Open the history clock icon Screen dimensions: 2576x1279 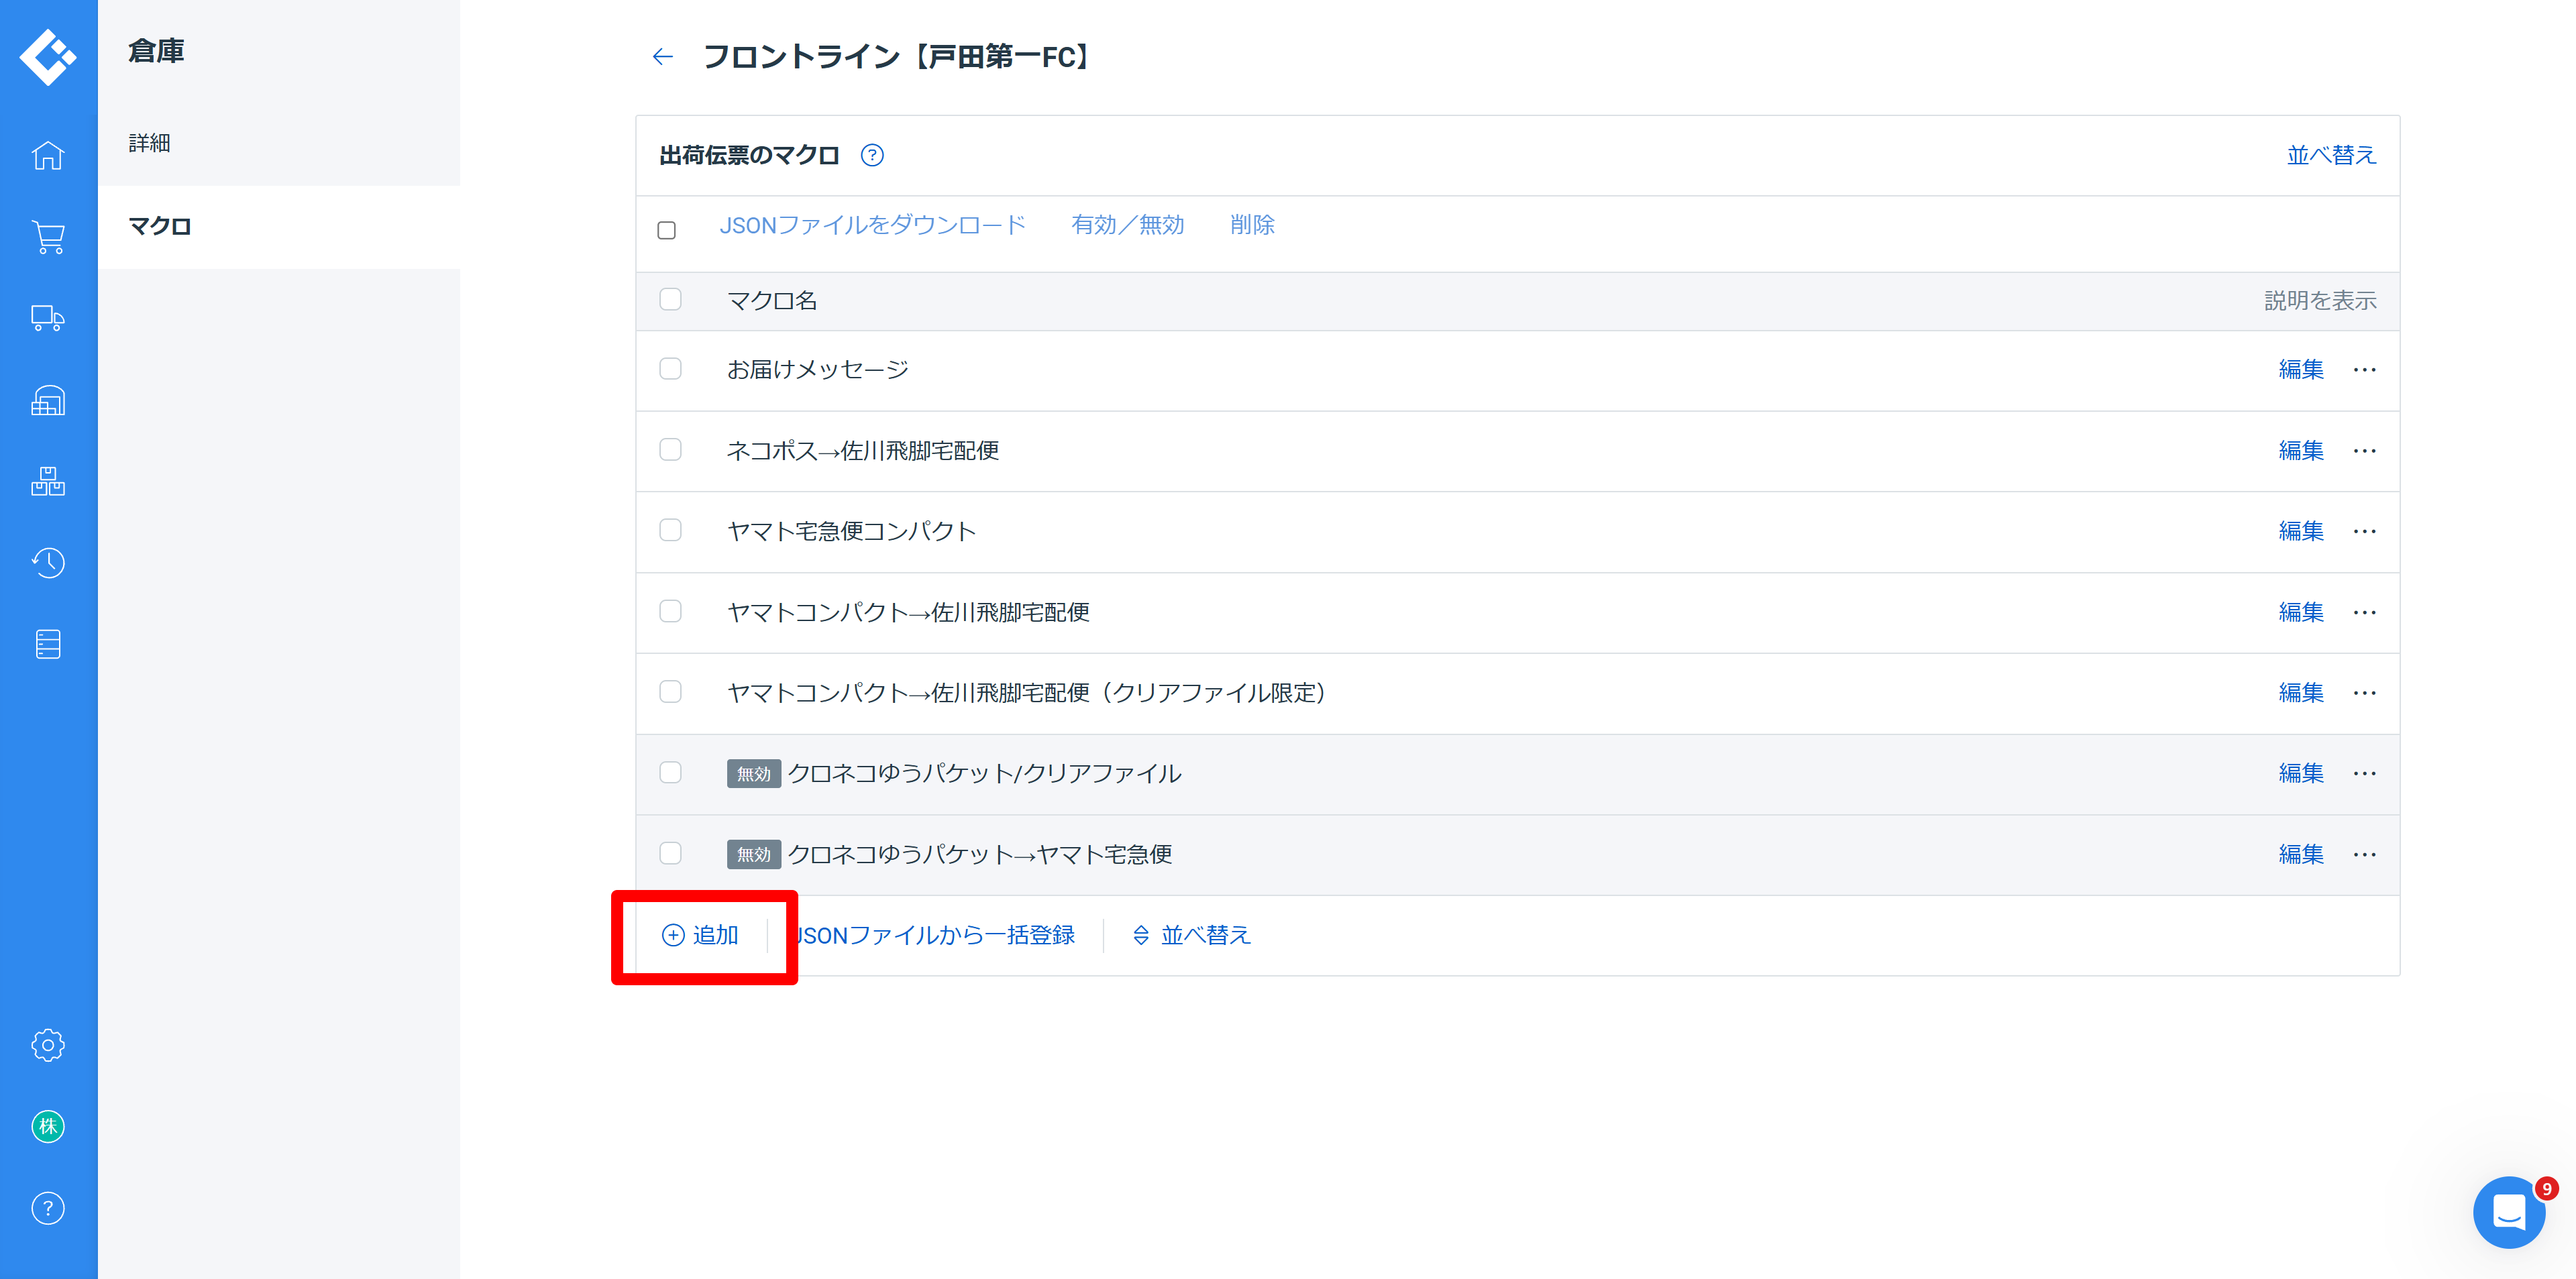pos(48,563)
